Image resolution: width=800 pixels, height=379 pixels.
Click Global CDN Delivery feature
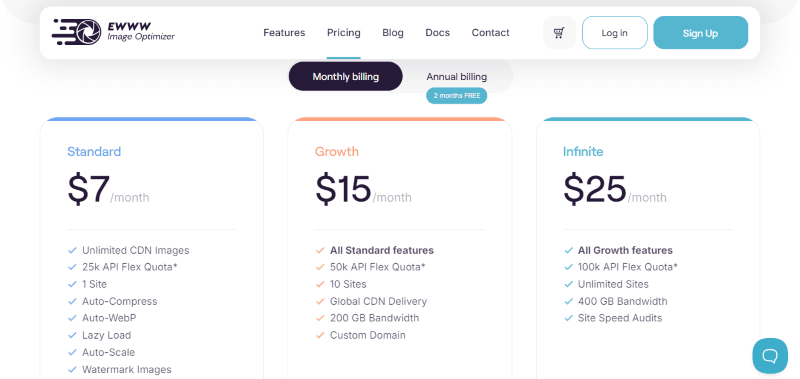coord(379,301)
